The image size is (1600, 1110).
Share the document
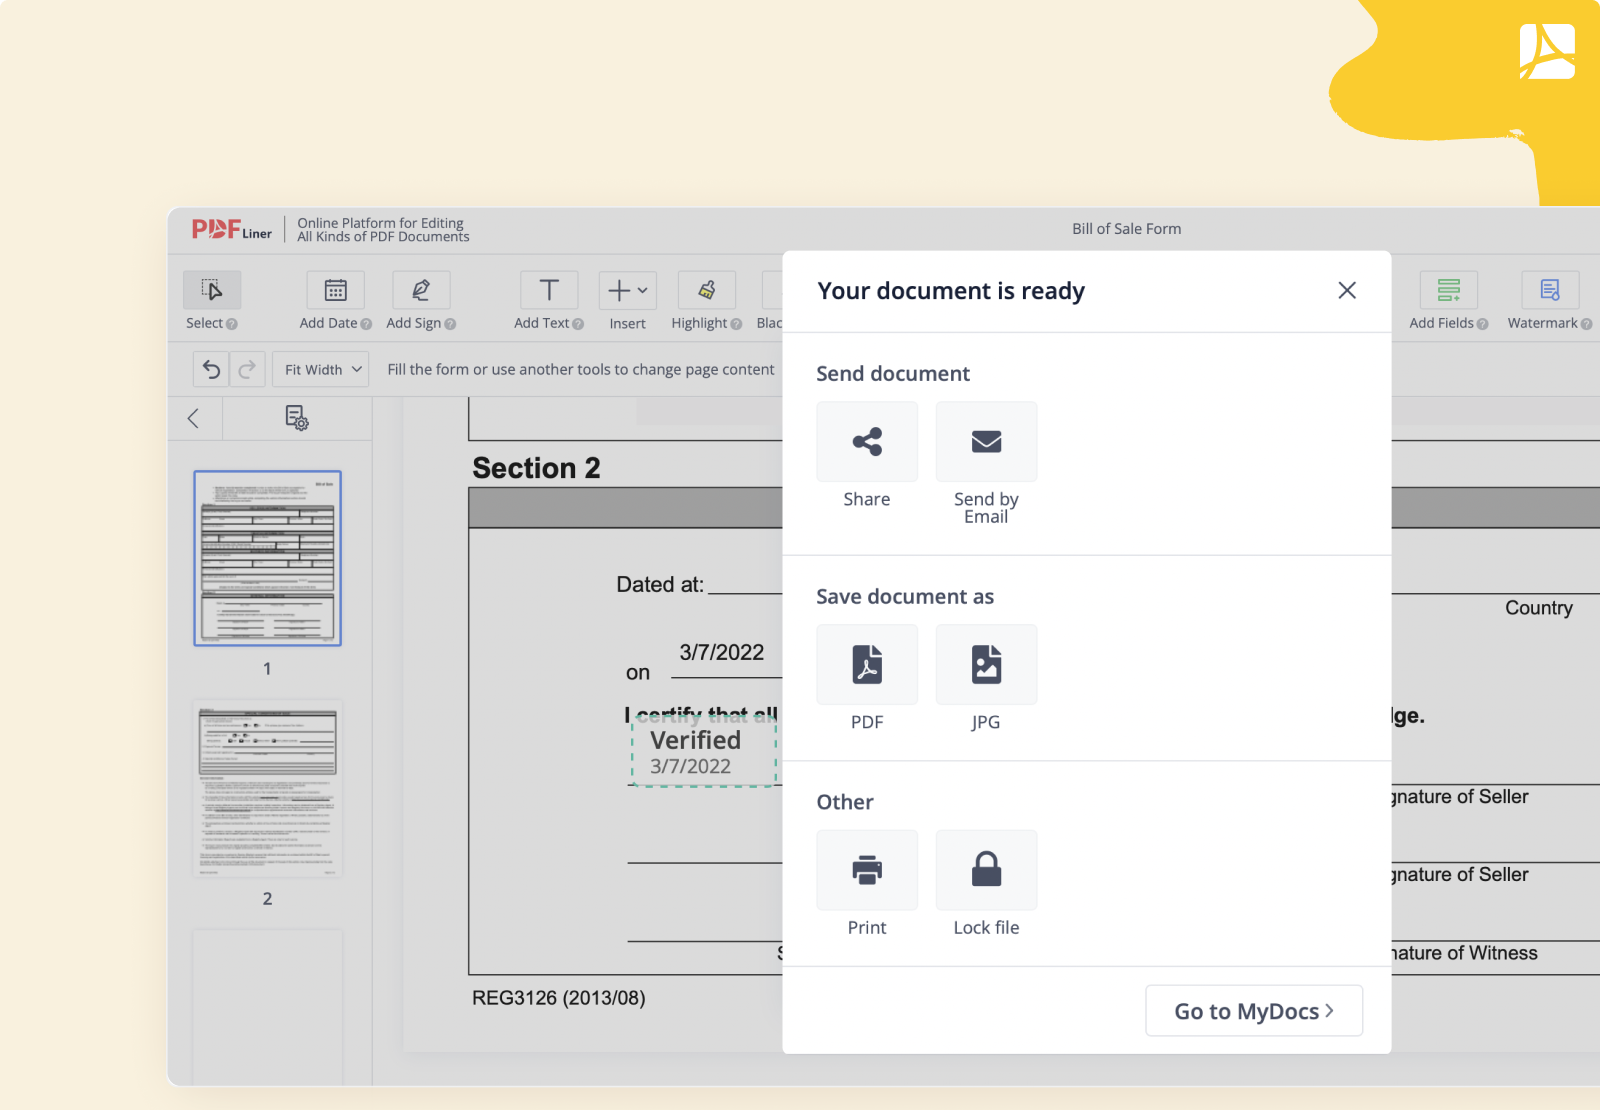[866, 441]
